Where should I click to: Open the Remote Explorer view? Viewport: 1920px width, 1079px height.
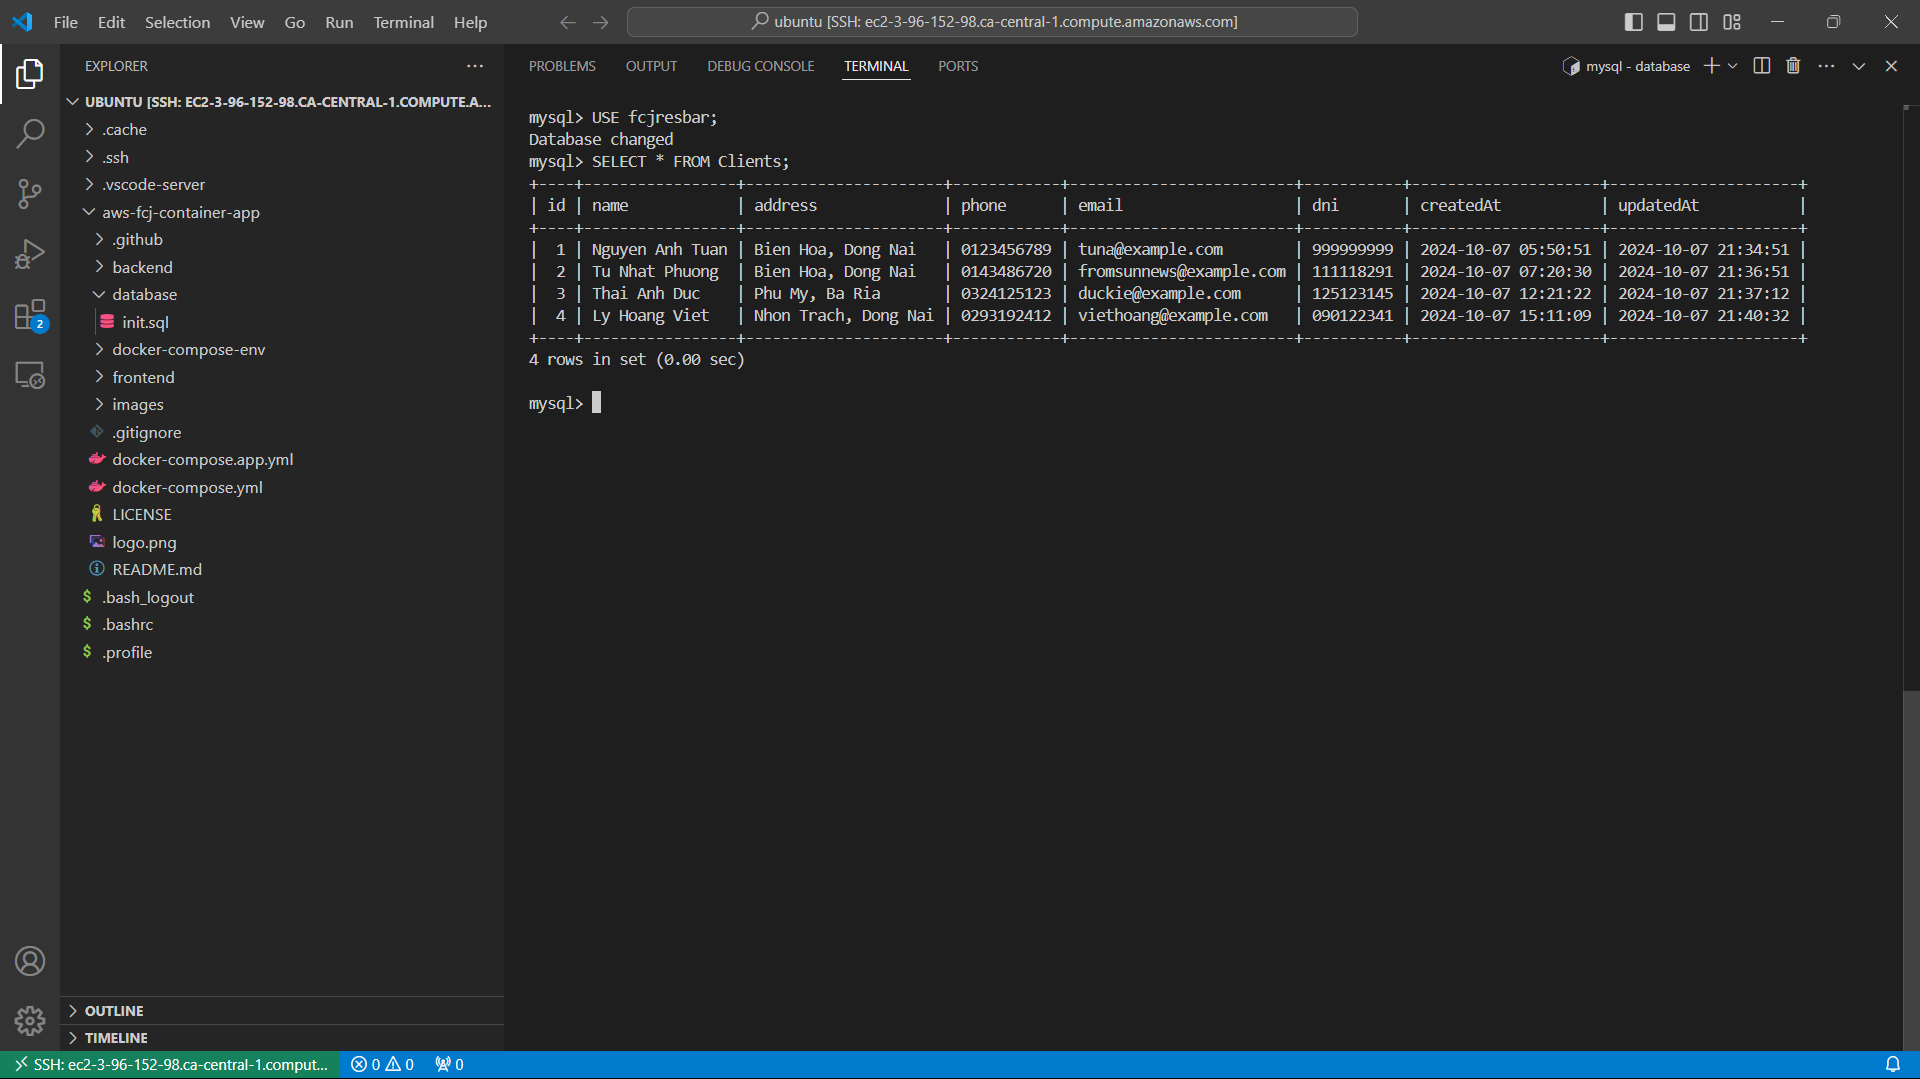pos(30,375)
